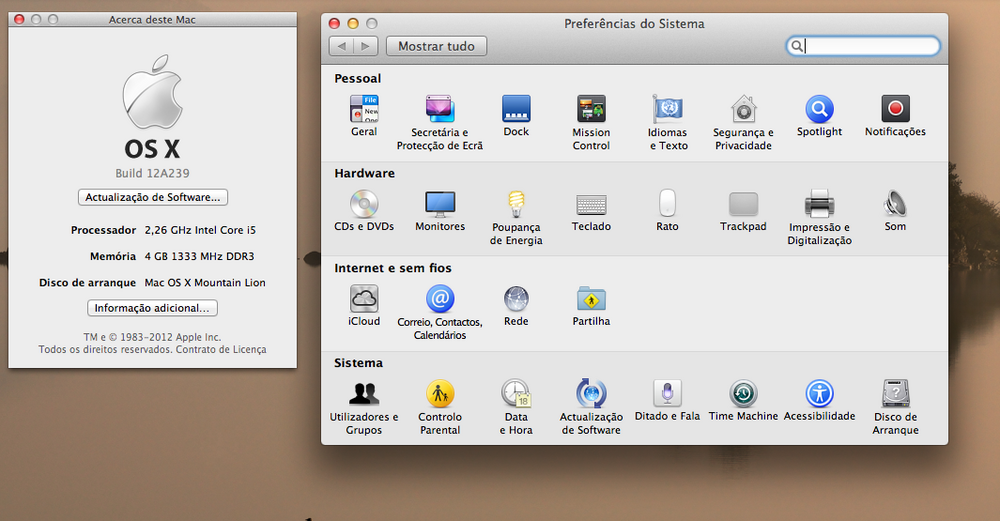
Task: Open Monitores preferences
Action: pos(440,210)
